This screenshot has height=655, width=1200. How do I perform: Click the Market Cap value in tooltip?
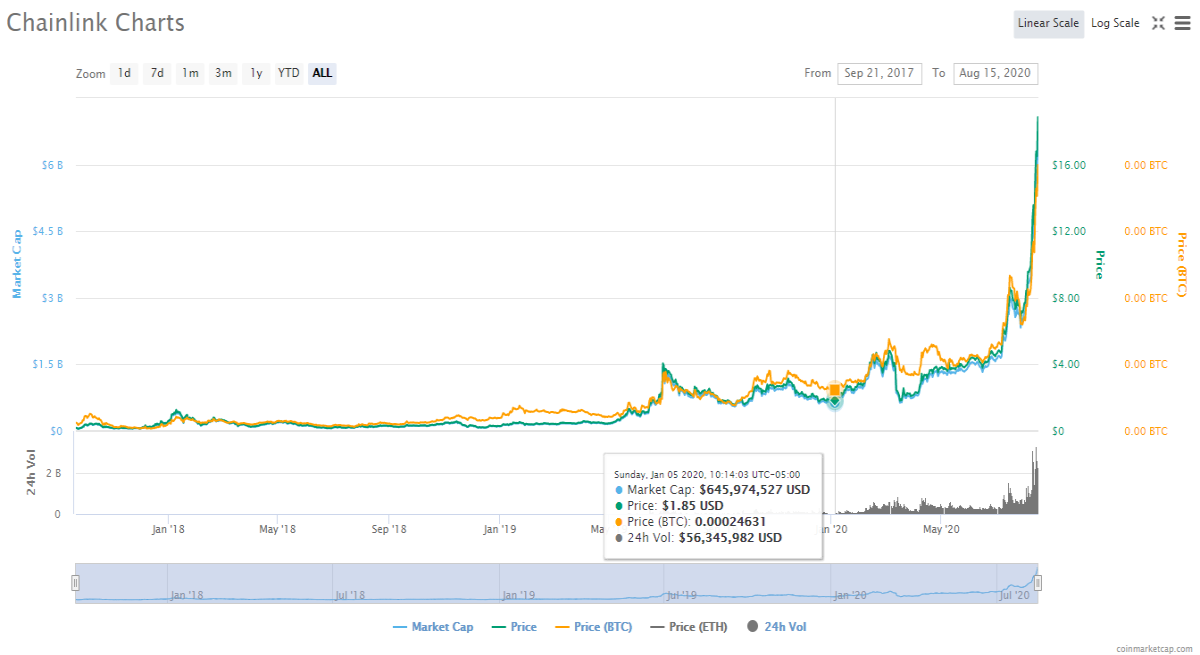pos(755,490)
